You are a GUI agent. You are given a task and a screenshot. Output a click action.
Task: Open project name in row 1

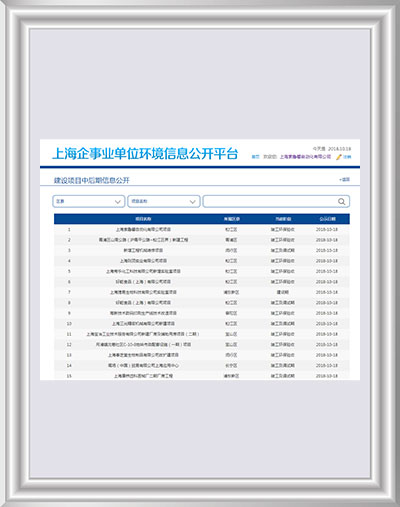tap(143, 229)
